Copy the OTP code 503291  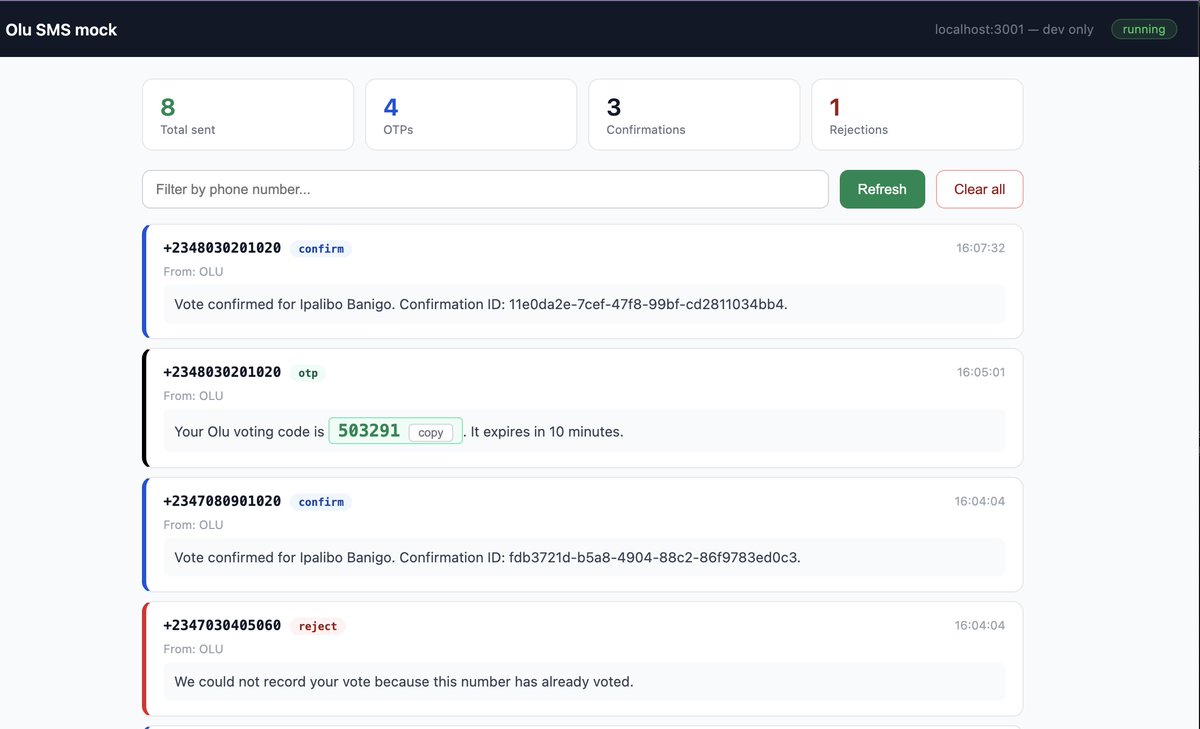click(x=431, y=433)
